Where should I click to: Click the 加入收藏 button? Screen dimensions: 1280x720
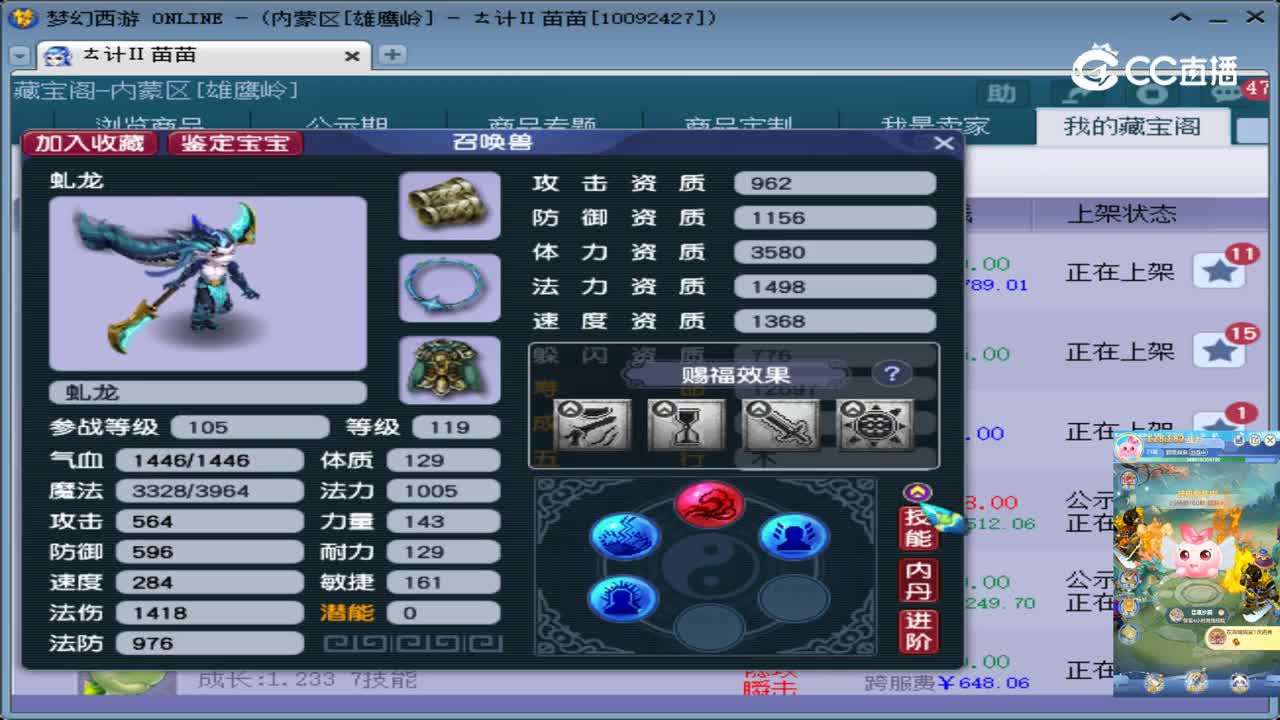[92, 143]
